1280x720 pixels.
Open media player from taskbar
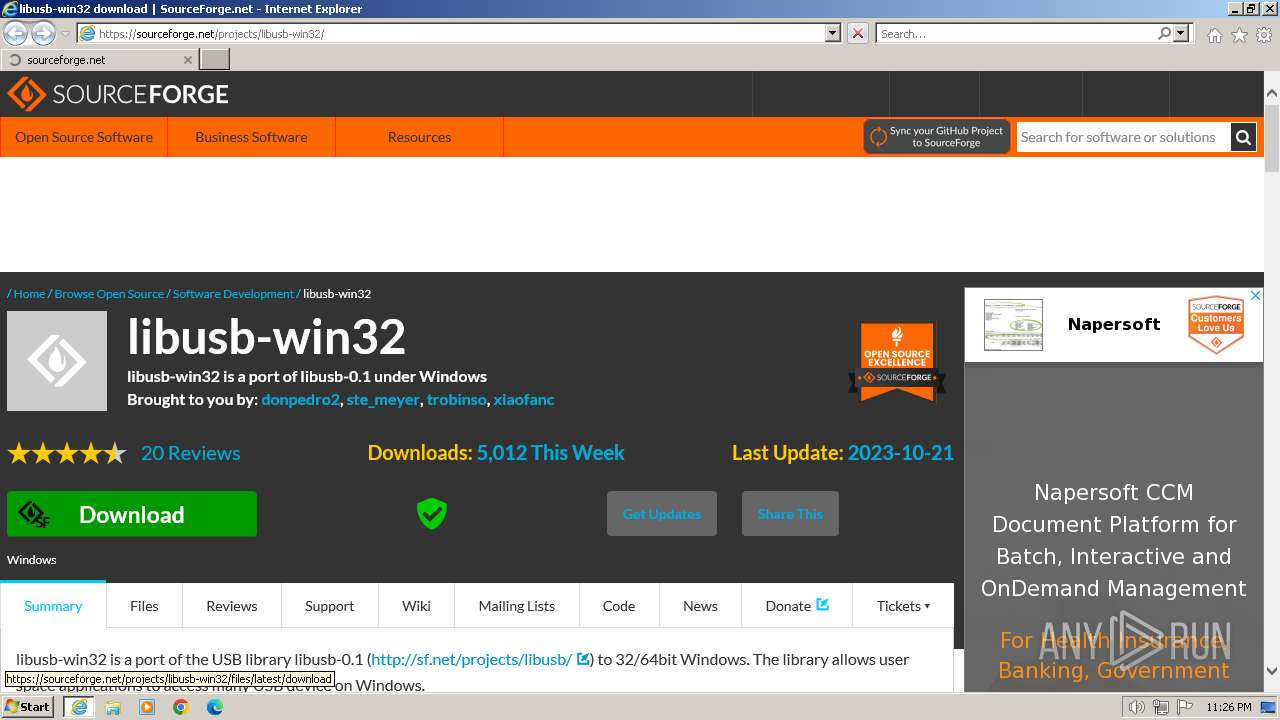pyautogui.click(x=147, y=707)
